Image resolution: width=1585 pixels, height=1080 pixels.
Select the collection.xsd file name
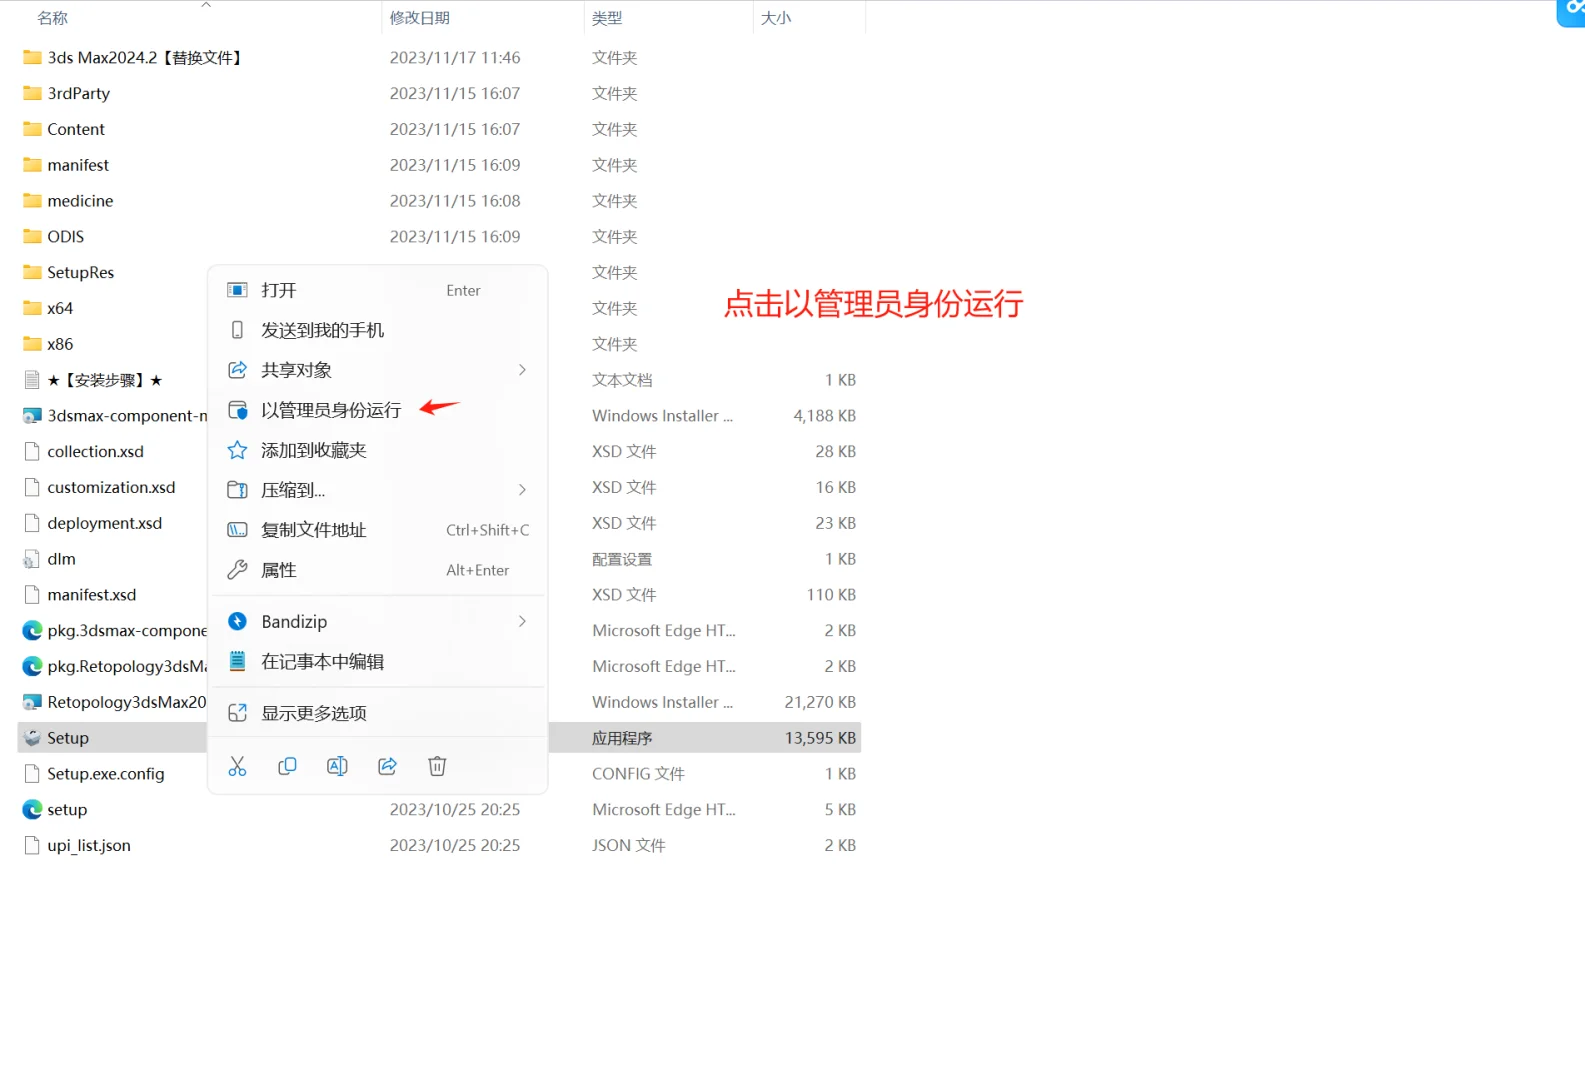[96, 451]
